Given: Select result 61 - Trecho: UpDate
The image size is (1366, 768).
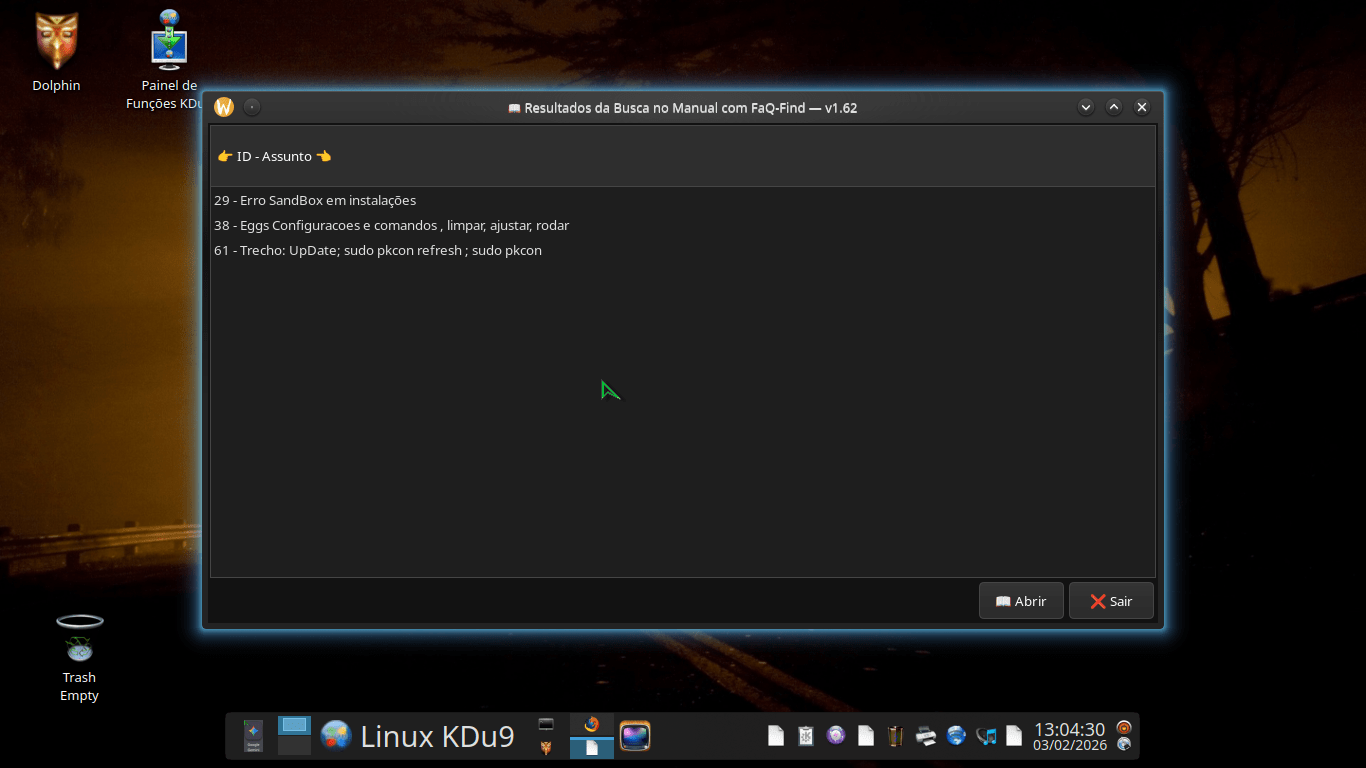Looking at the screenshot, I should pos(378,250).
